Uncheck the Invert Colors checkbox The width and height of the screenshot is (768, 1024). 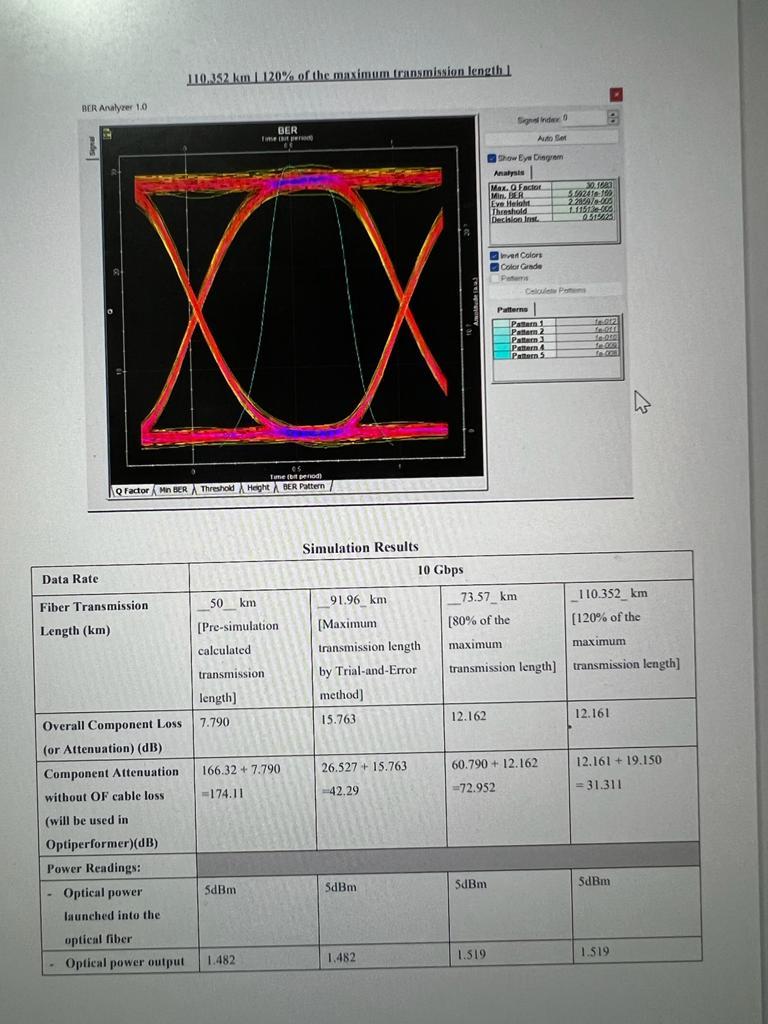pos(494,255)
